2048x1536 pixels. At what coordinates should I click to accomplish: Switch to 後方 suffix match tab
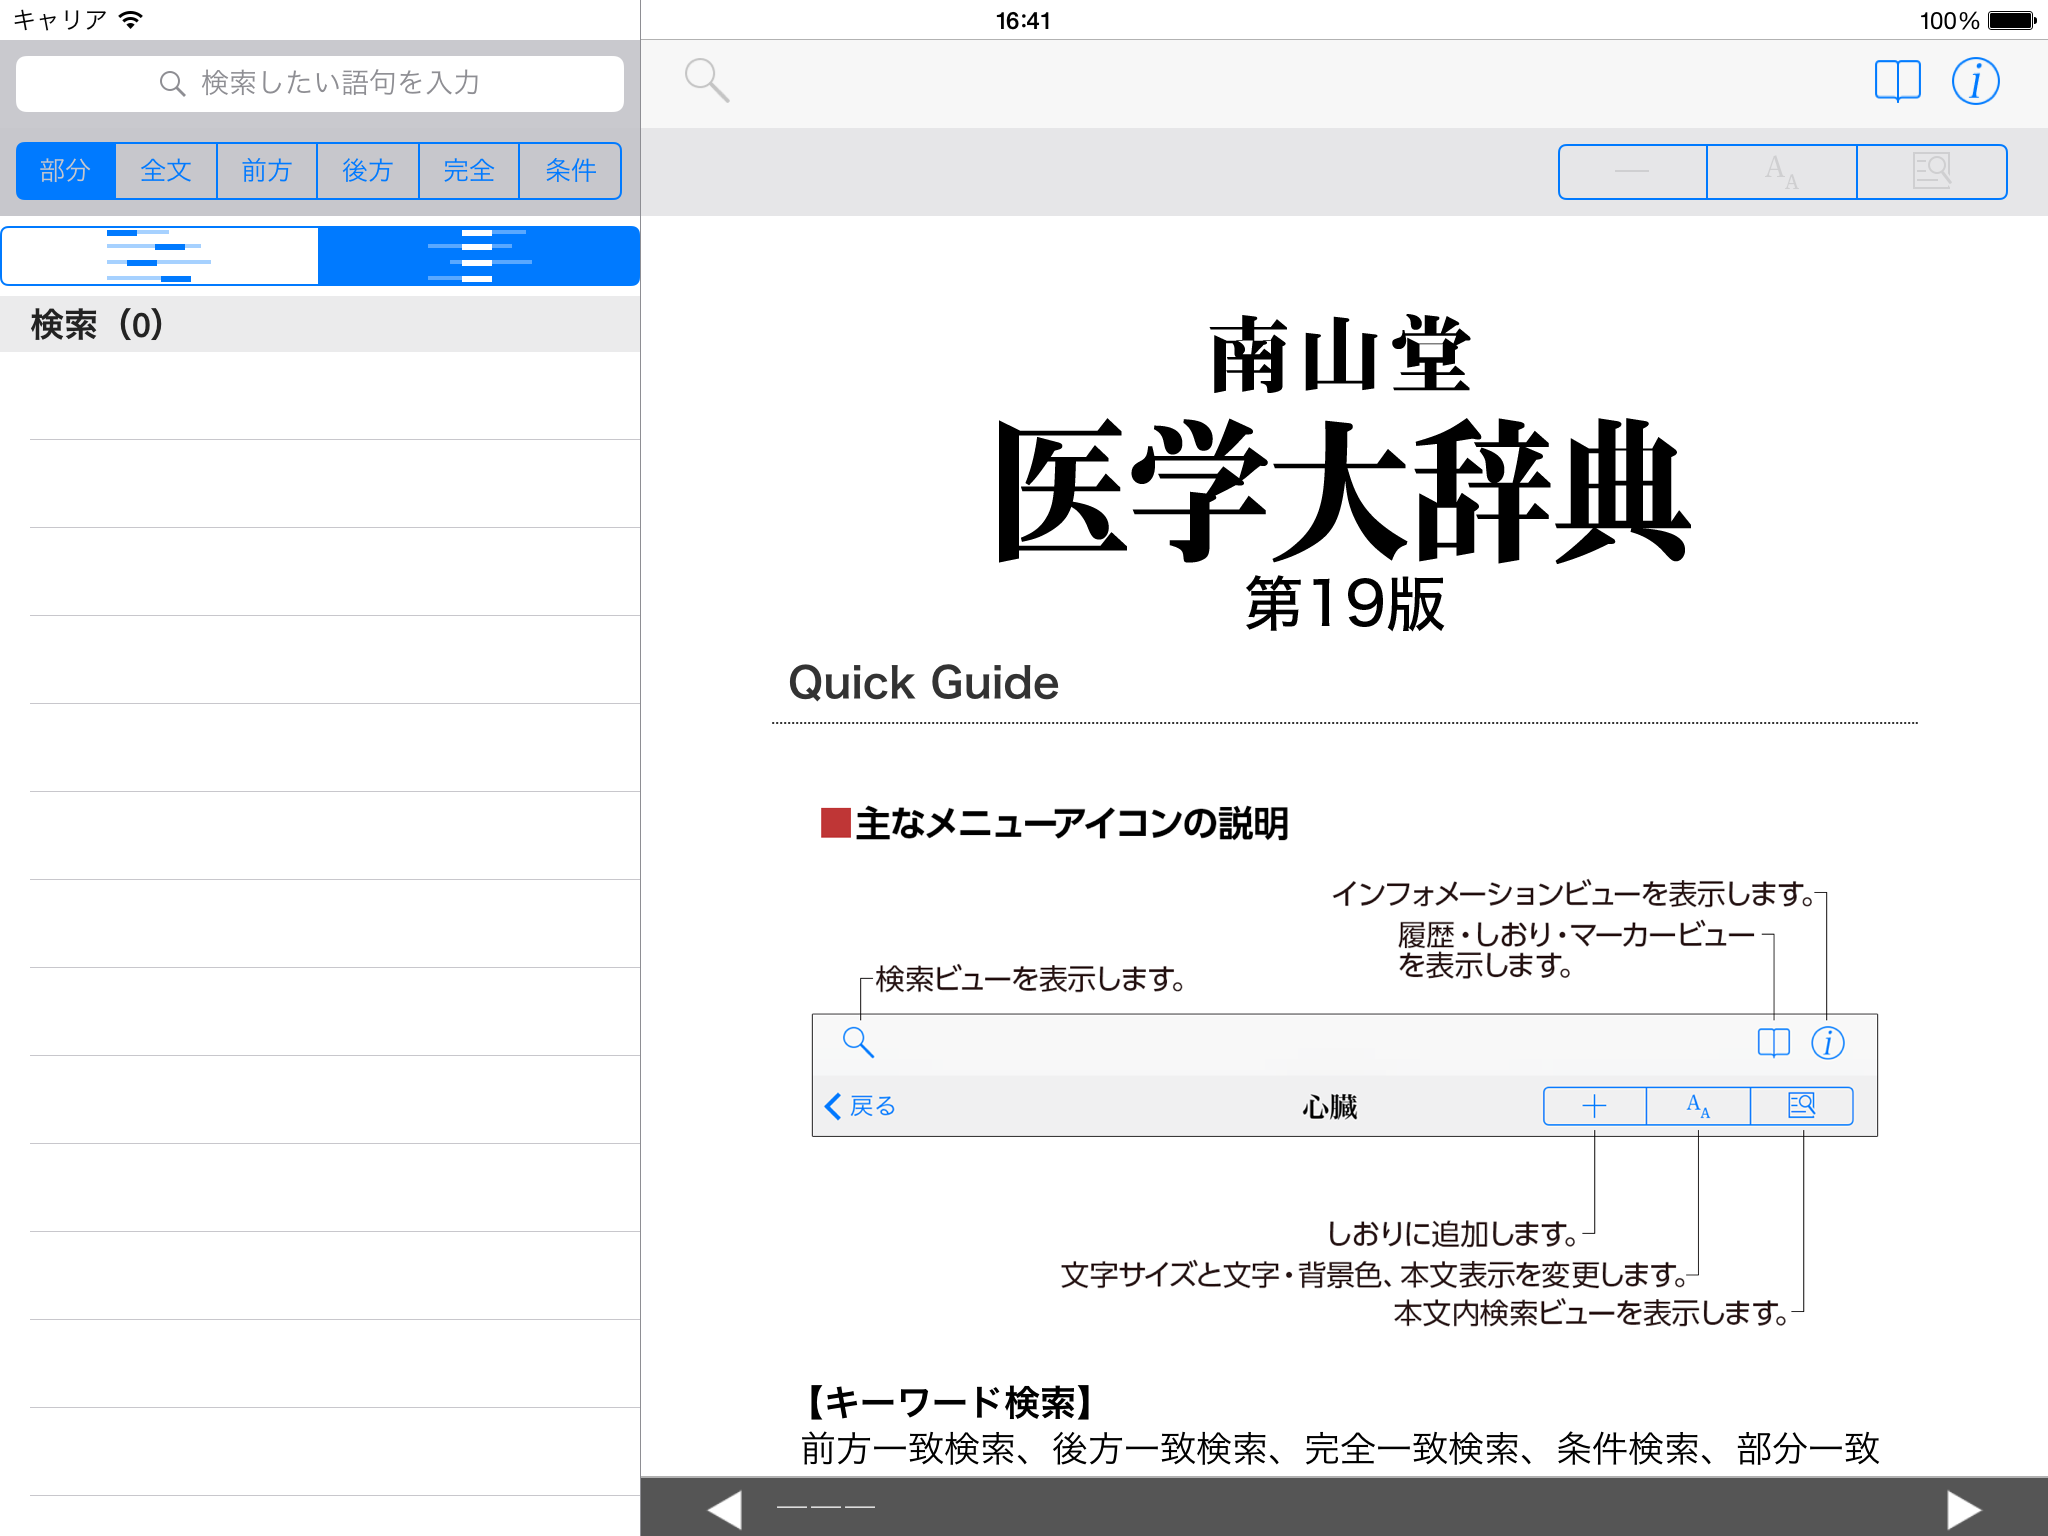tap(367, 171)
